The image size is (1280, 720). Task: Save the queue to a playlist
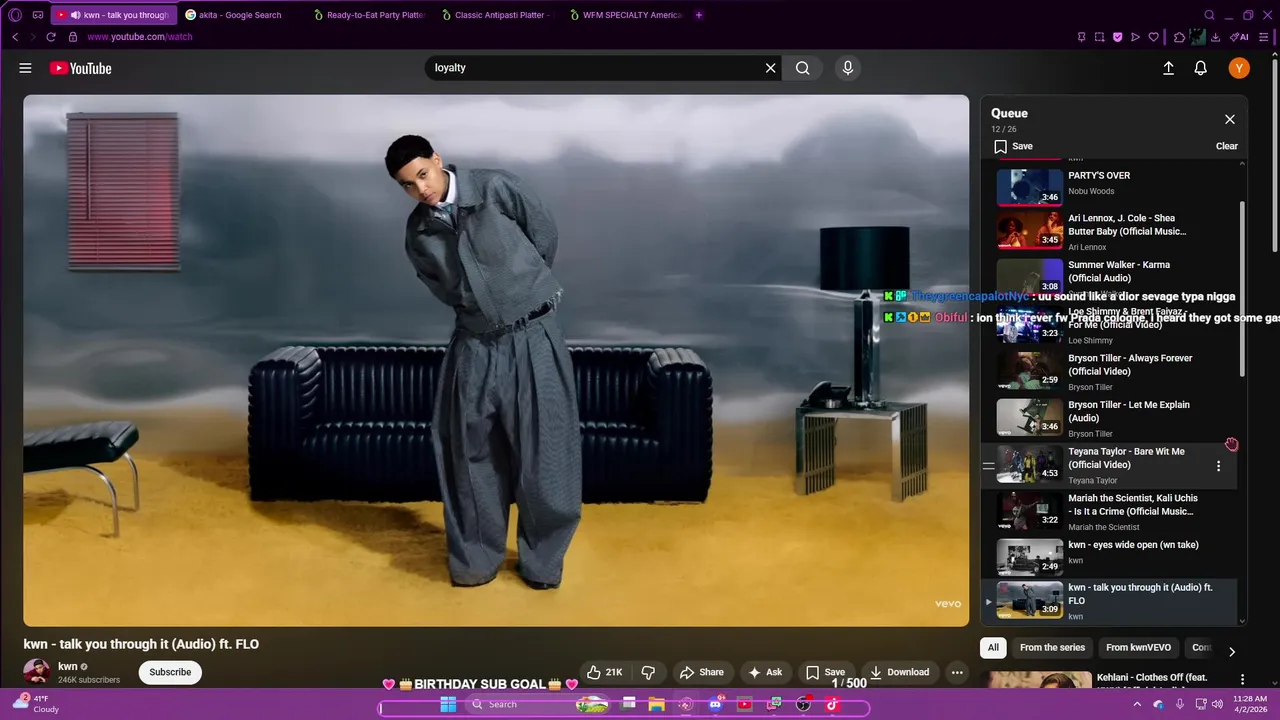click(1013, 146)
